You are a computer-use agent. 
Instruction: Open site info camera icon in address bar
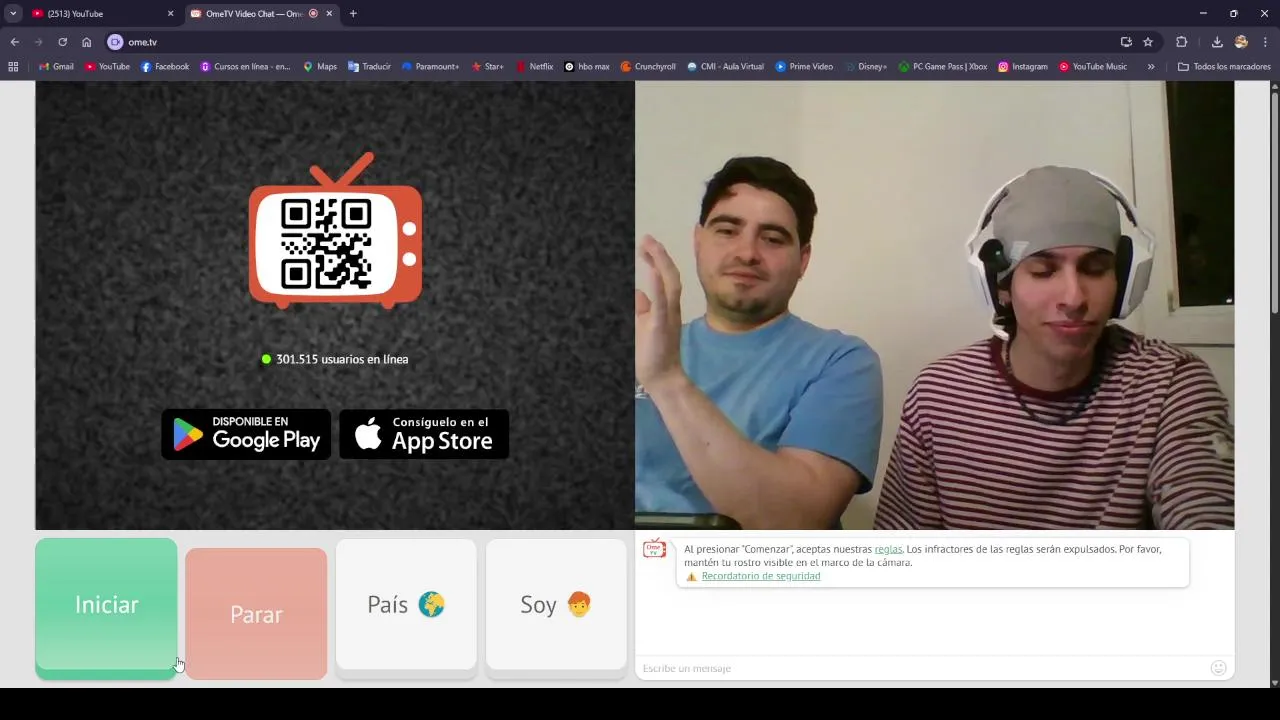pos(115,42)
